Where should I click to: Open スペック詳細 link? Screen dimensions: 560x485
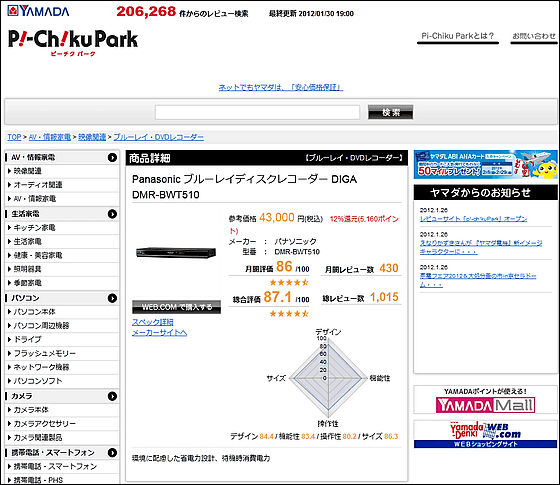(x=152, y=322)
